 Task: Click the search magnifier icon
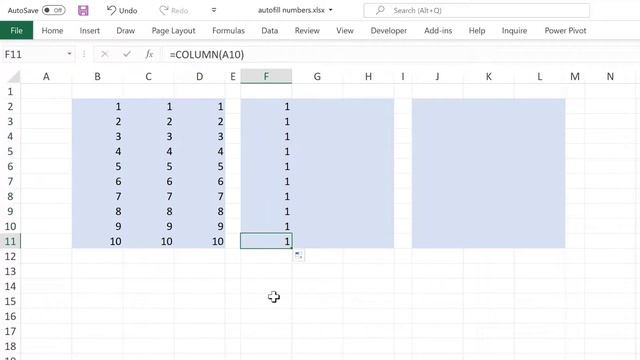pos(380,10)
